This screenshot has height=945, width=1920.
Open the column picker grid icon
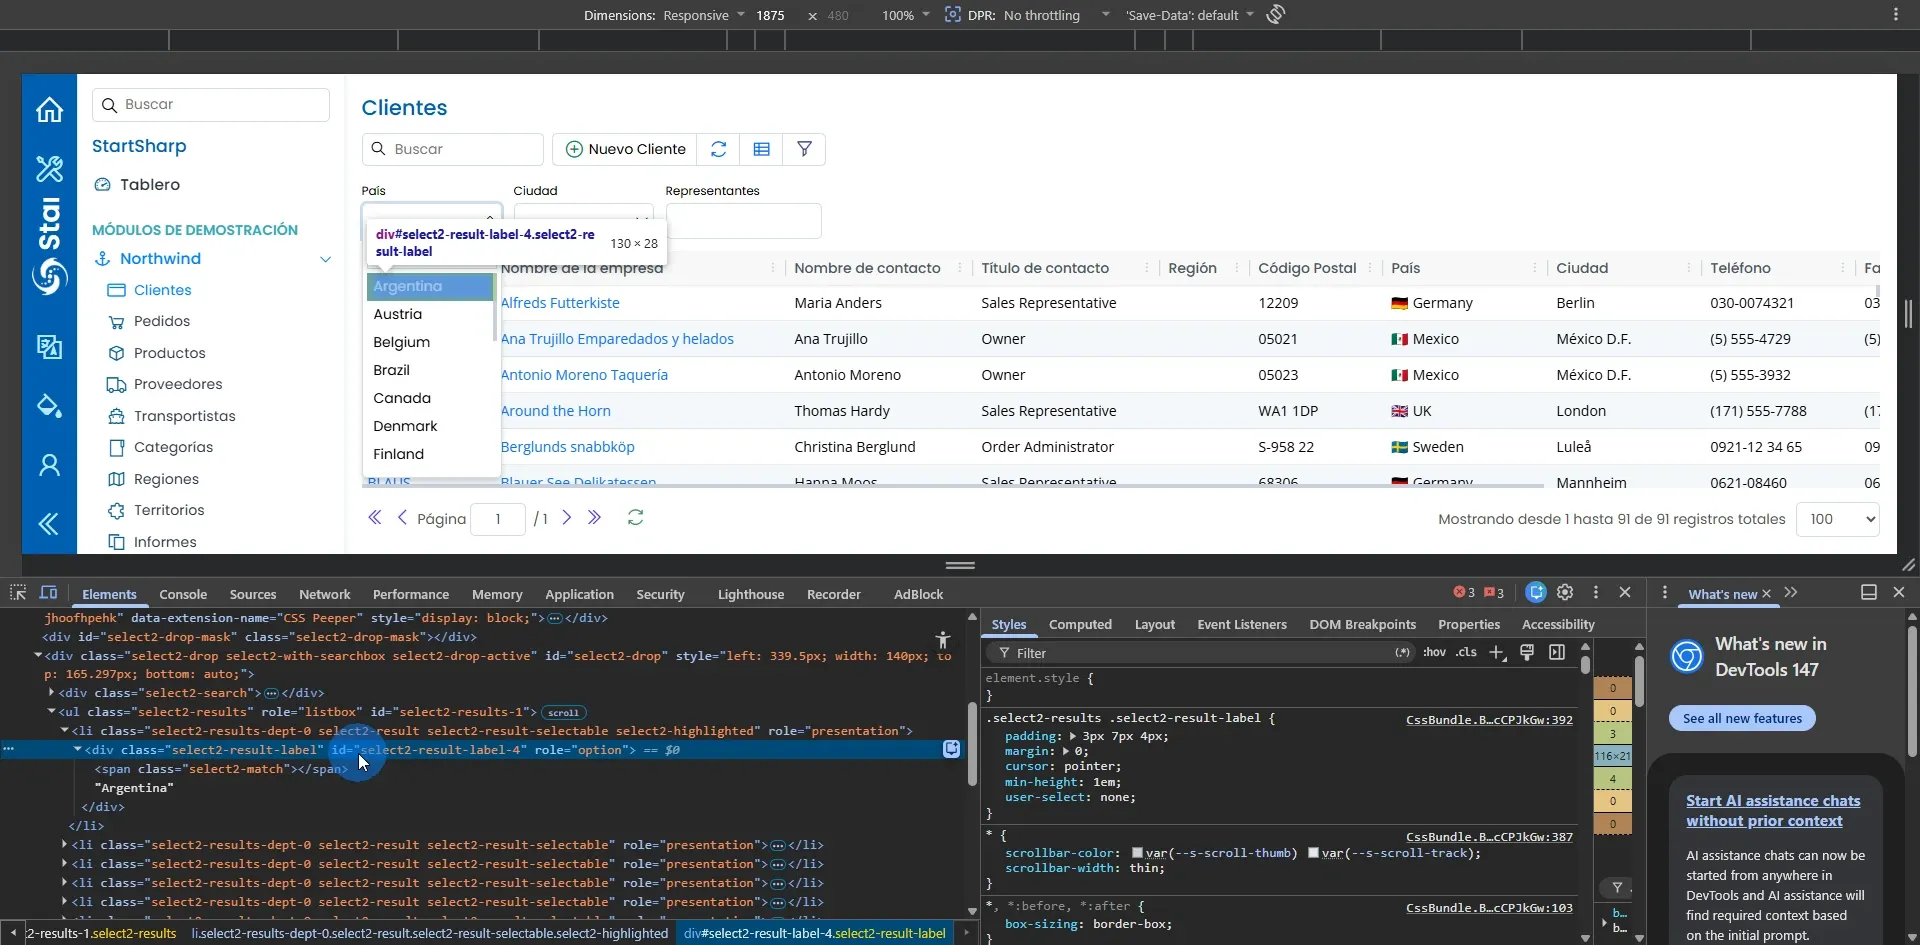click(761, 149)
